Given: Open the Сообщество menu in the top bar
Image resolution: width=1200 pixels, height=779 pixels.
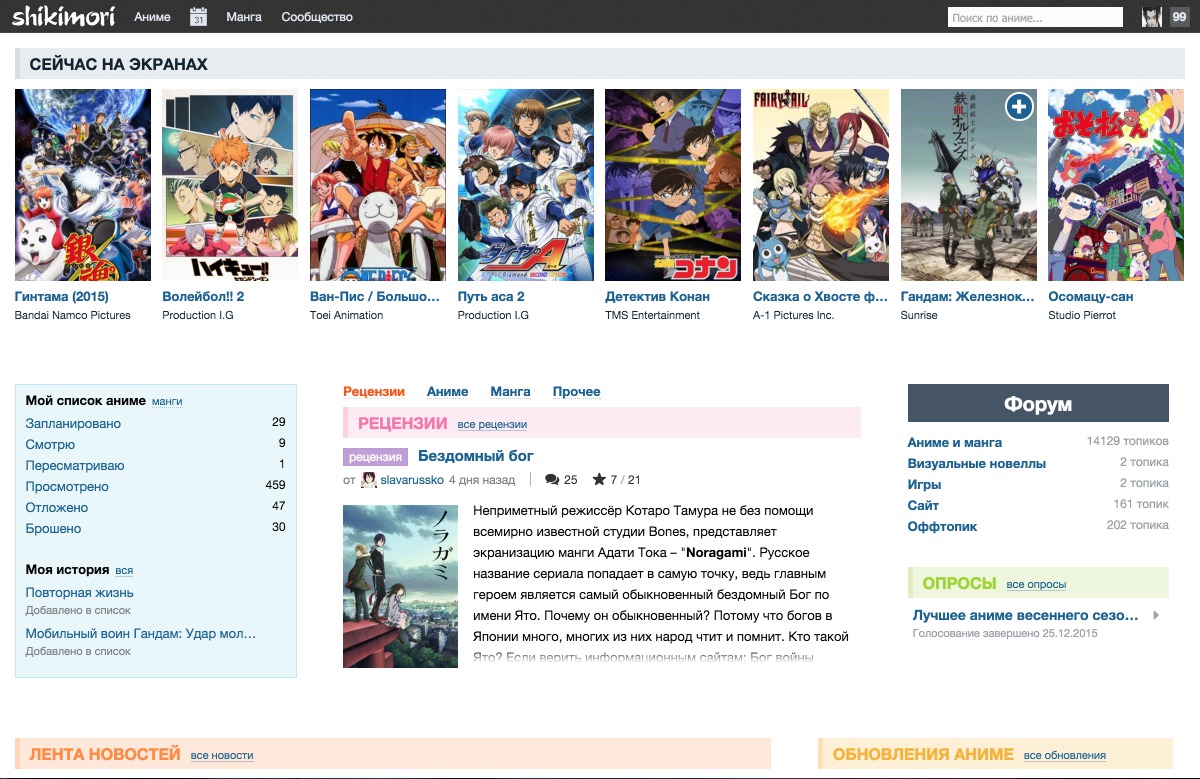Looking at the screenshot, I should coord(317,17).
